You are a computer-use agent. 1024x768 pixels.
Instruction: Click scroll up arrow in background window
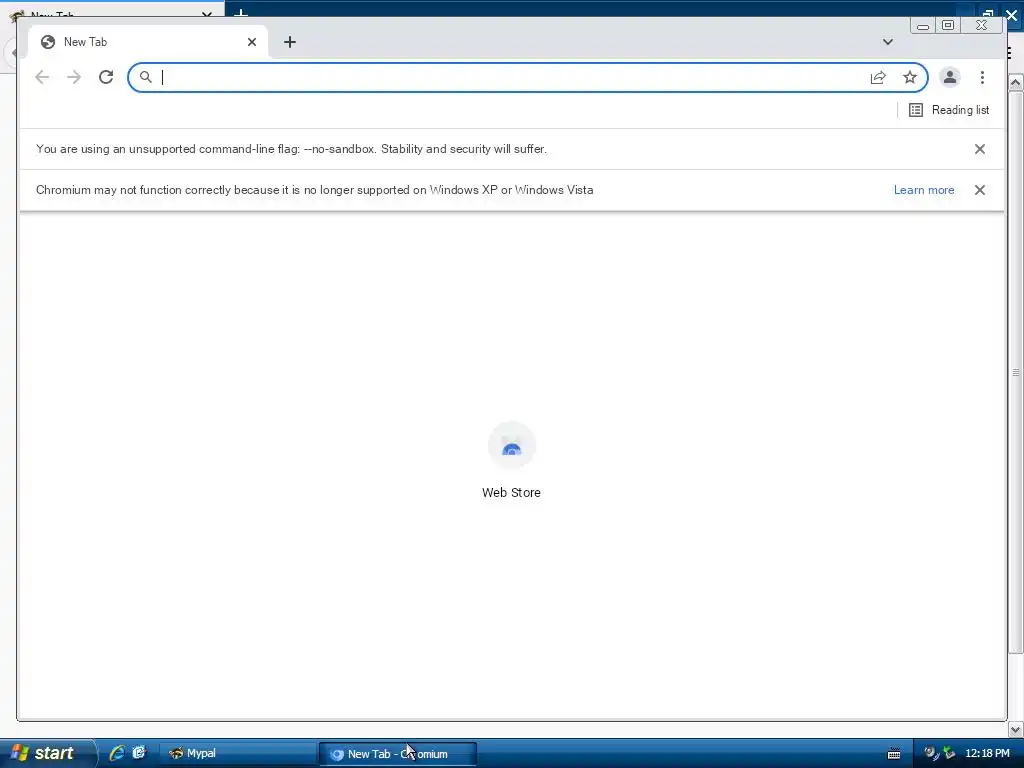[x=1016, y=82]
